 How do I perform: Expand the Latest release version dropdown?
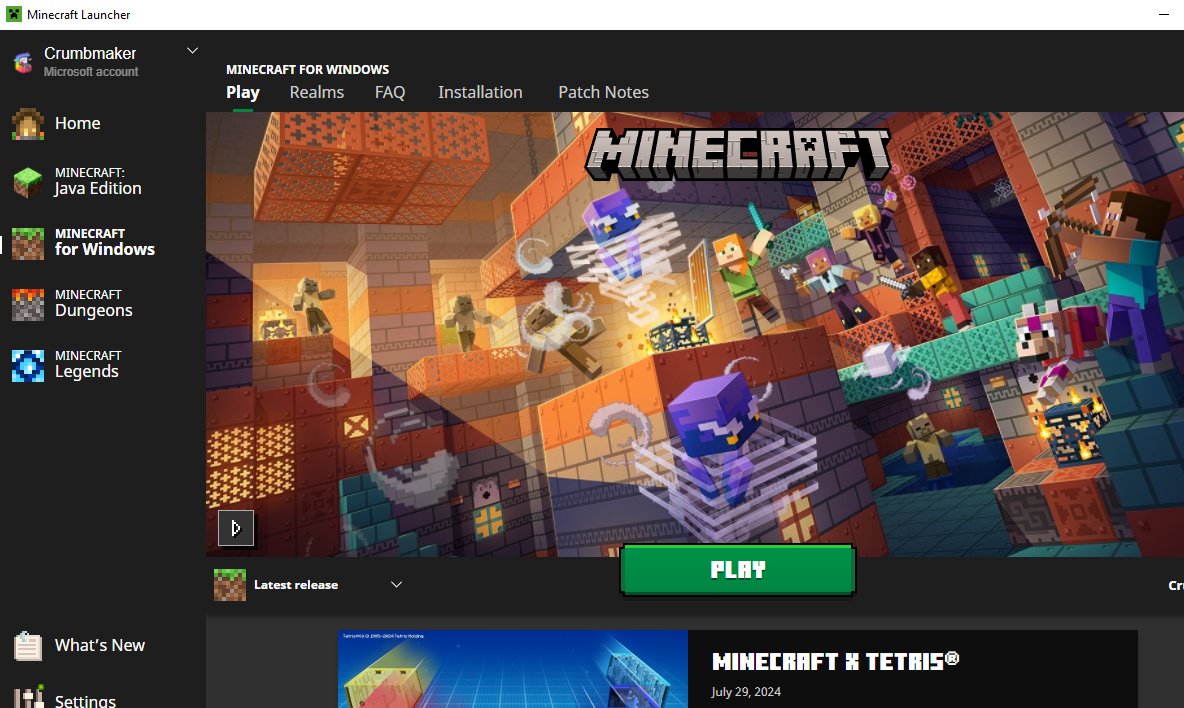[x=396, y=585]
